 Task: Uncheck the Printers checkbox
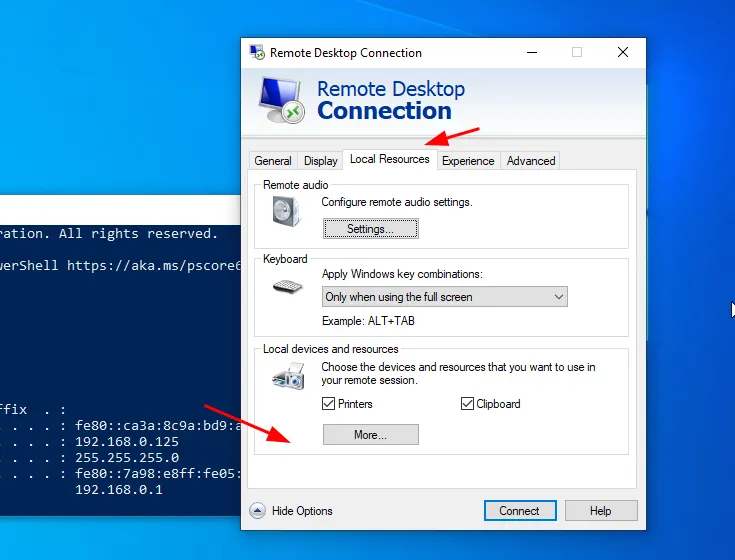coord(329,404)
